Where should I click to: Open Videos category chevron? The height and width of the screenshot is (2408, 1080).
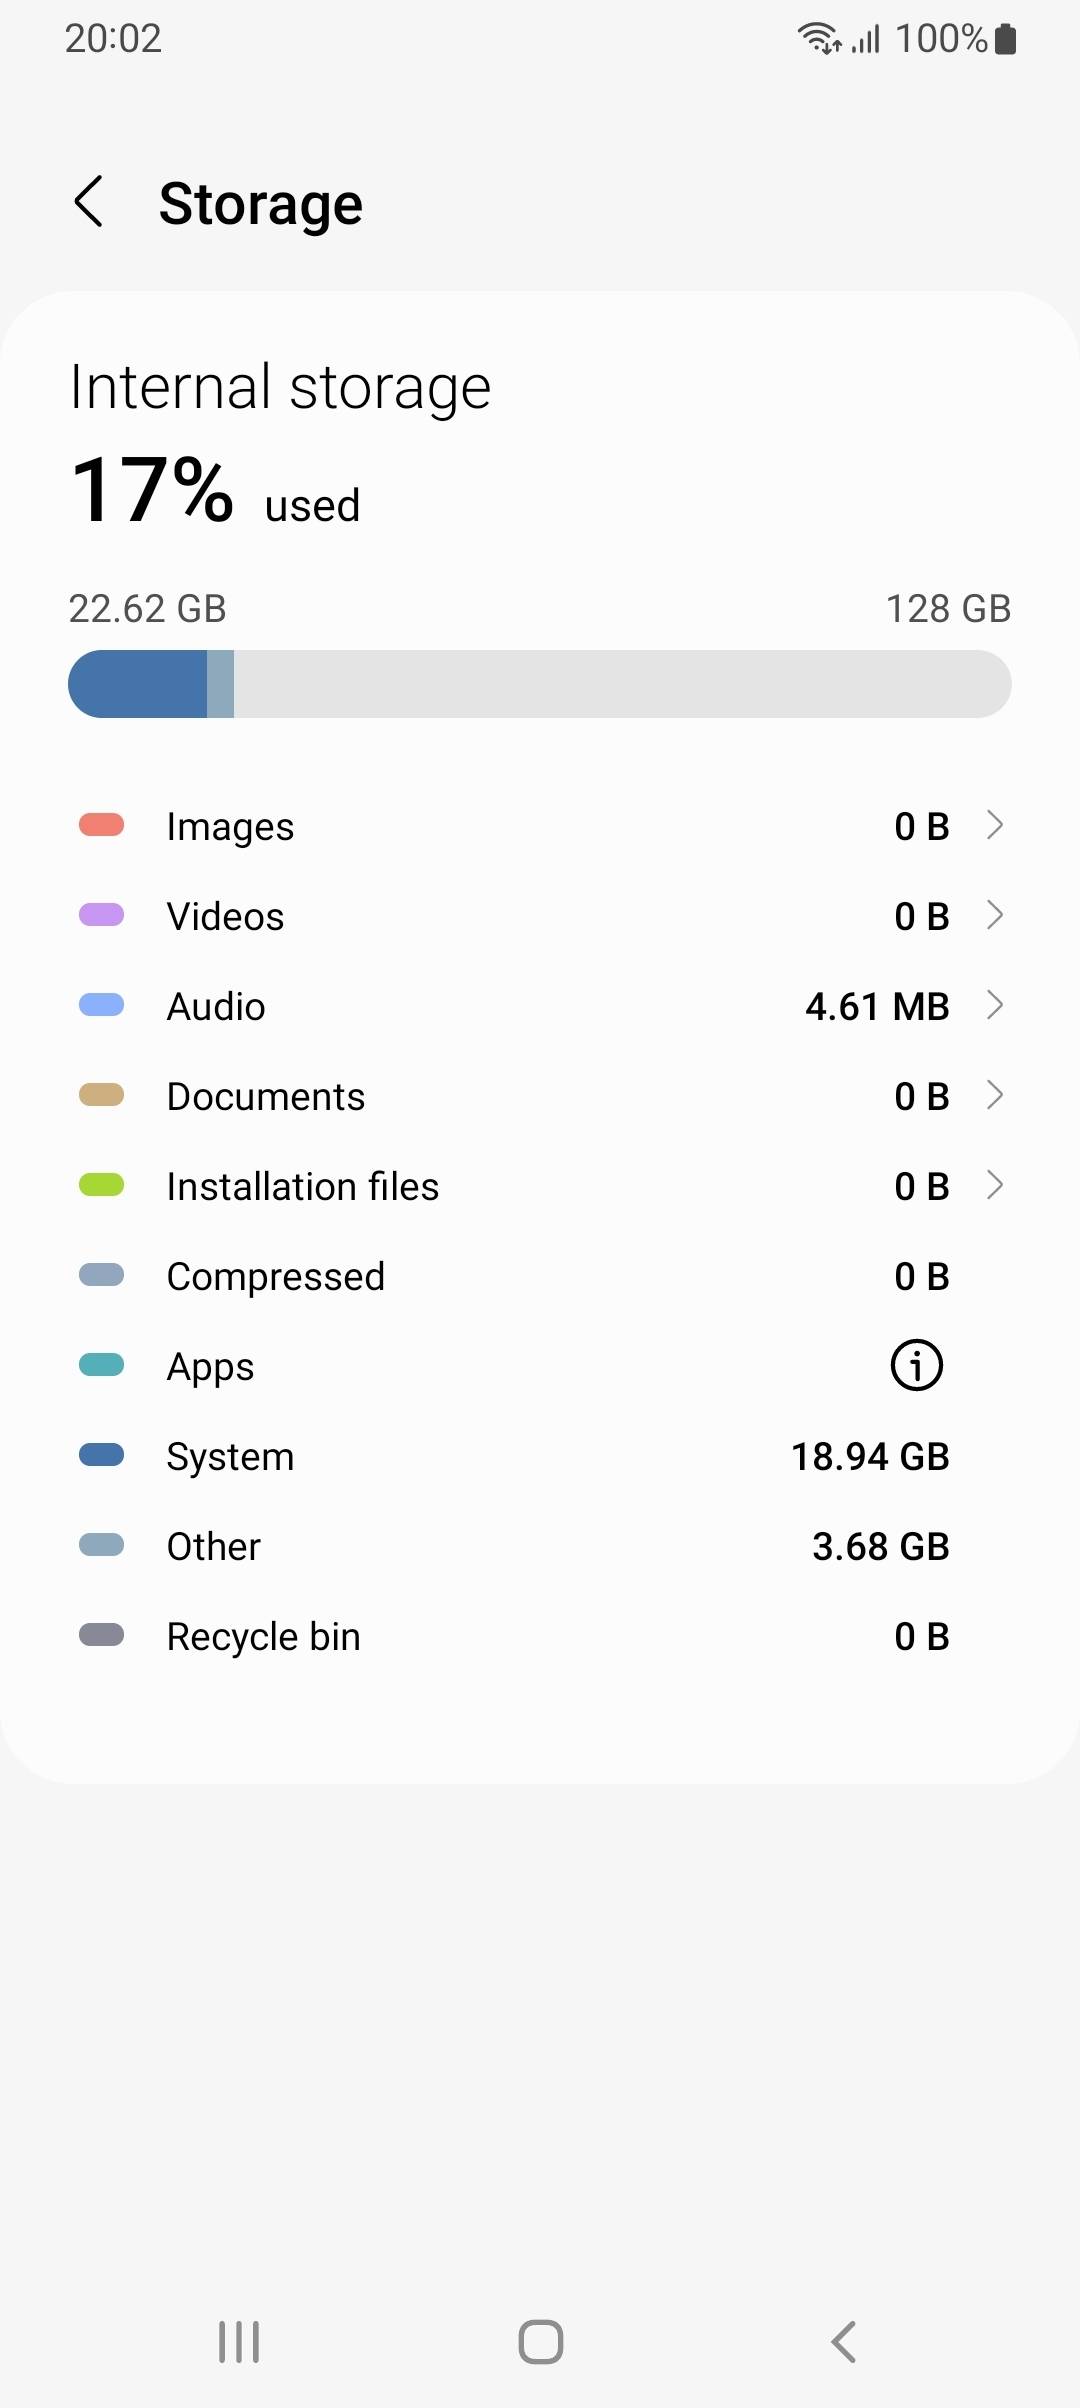[x=994, y=915]
